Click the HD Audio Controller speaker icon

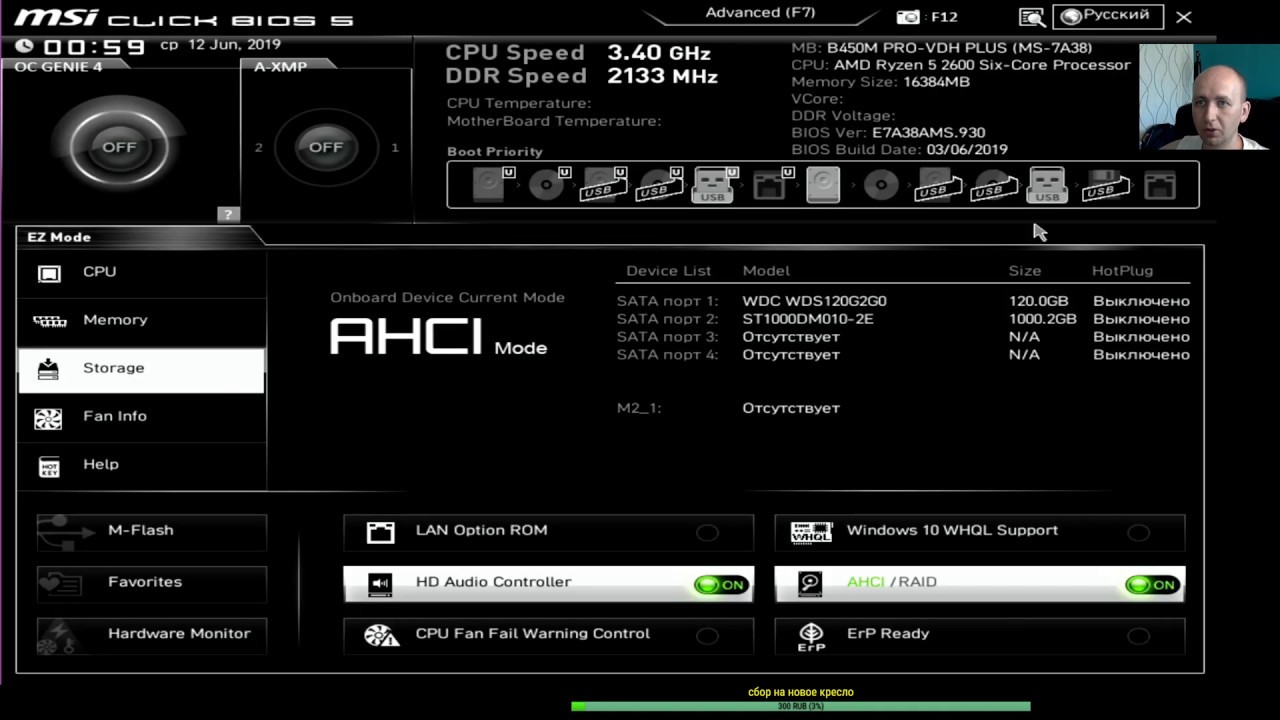coord(380,584)
